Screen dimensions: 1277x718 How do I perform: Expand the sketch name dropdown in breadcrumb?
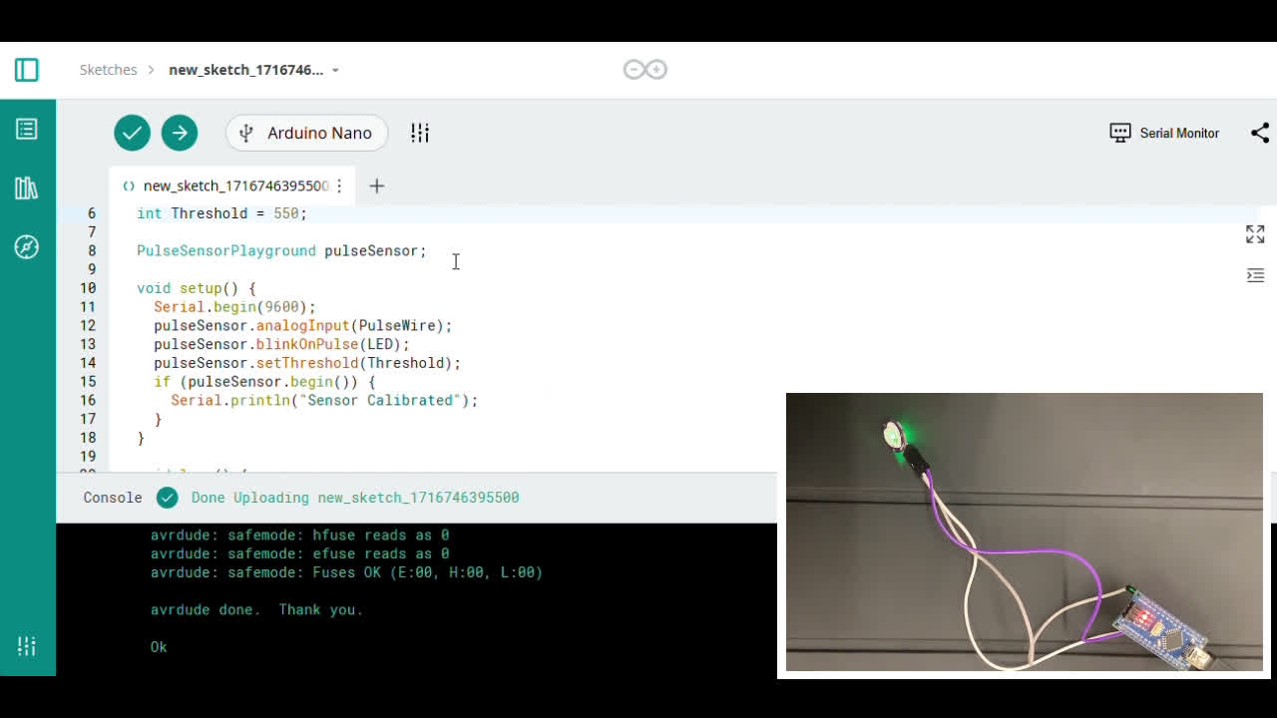point(335,70)
